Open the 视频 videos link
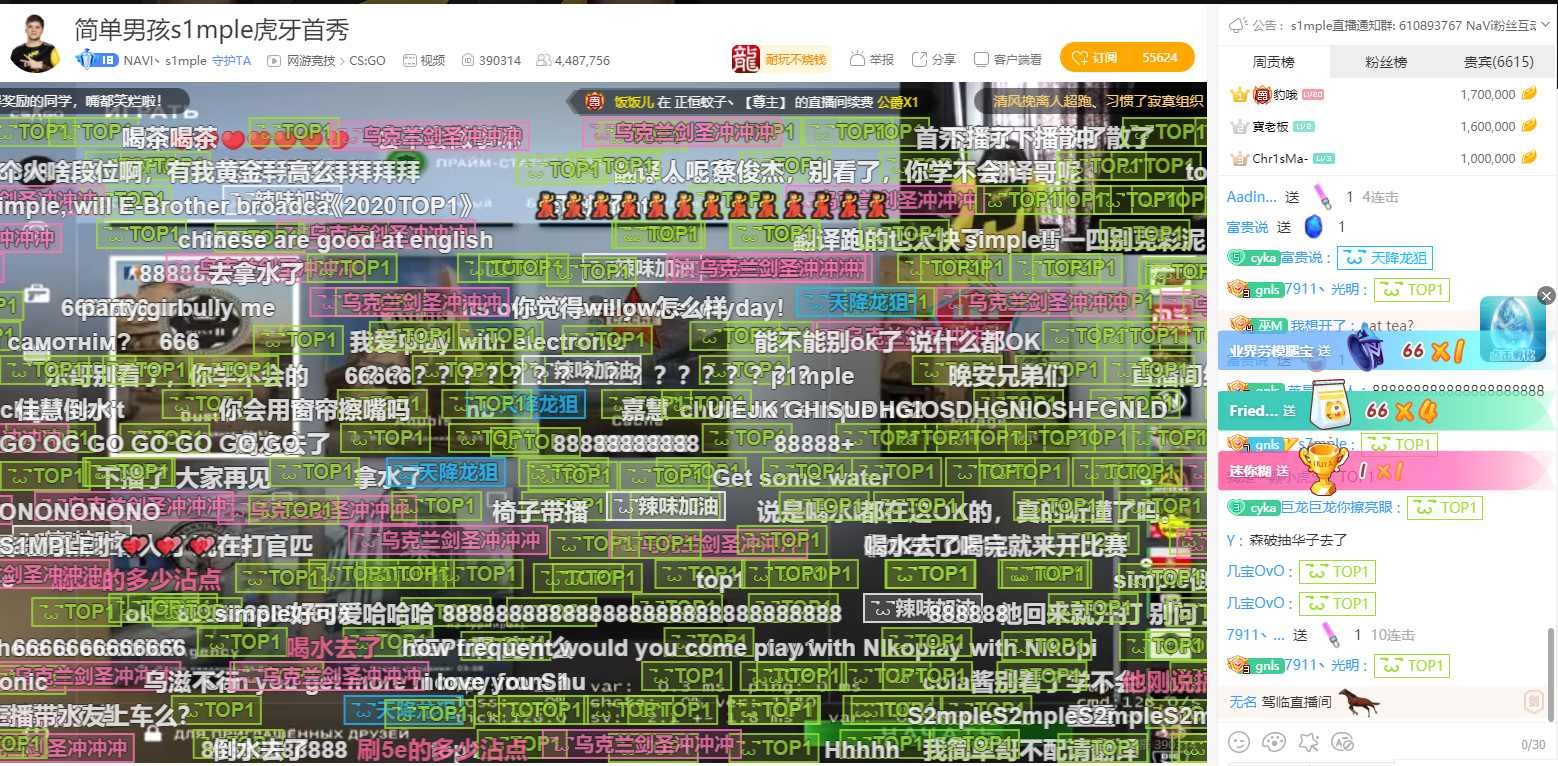Screen dimensions: 1558x766 click(433, 60)
